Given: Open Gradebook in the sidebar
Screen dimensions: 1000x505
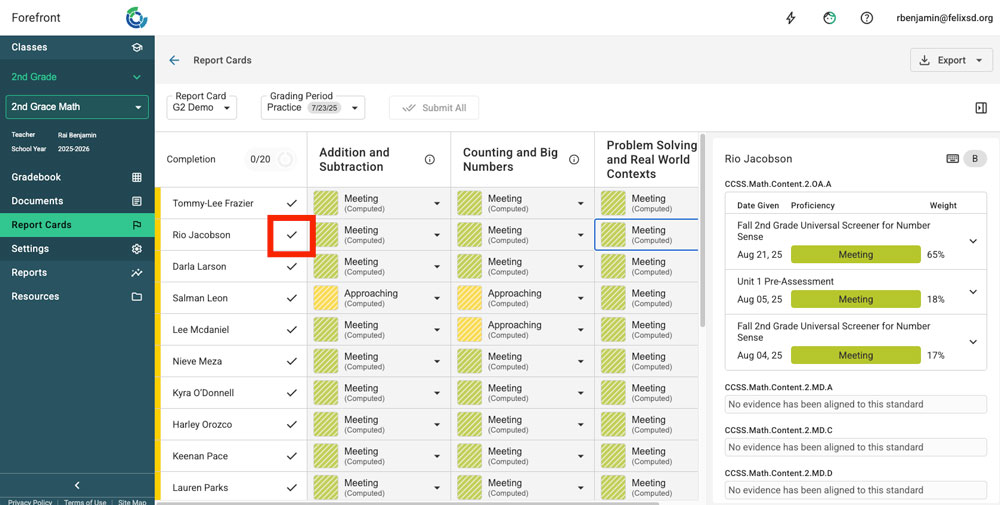Looking at the screenshot, I should [x=36, y=177].
